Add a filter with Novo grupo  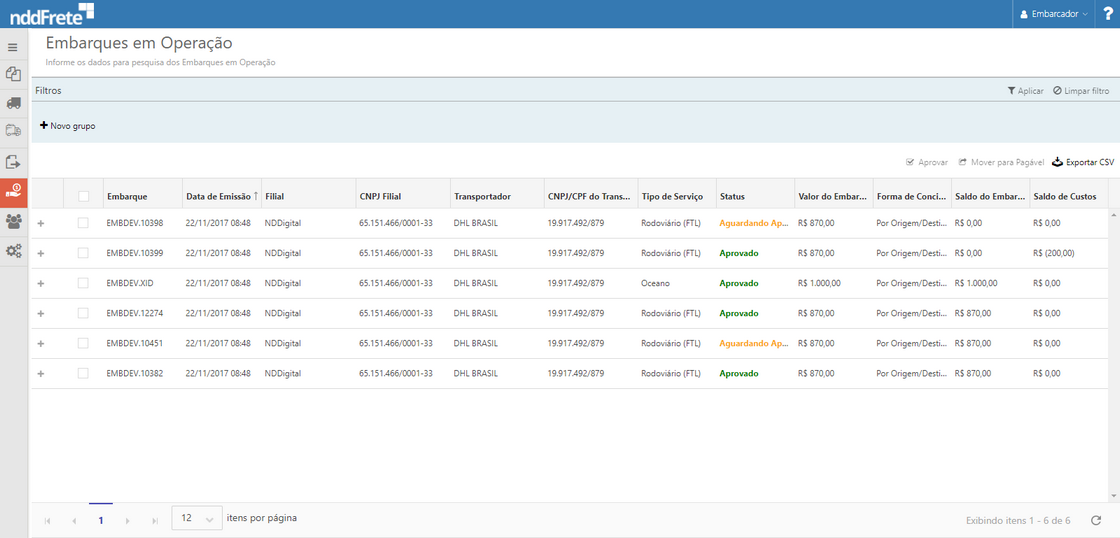point(68,126)
